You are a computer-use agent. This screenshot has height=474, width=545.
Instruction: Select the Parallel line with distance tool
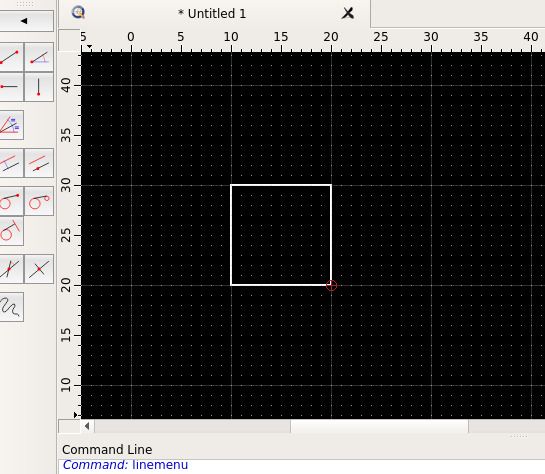click(10, 163)
